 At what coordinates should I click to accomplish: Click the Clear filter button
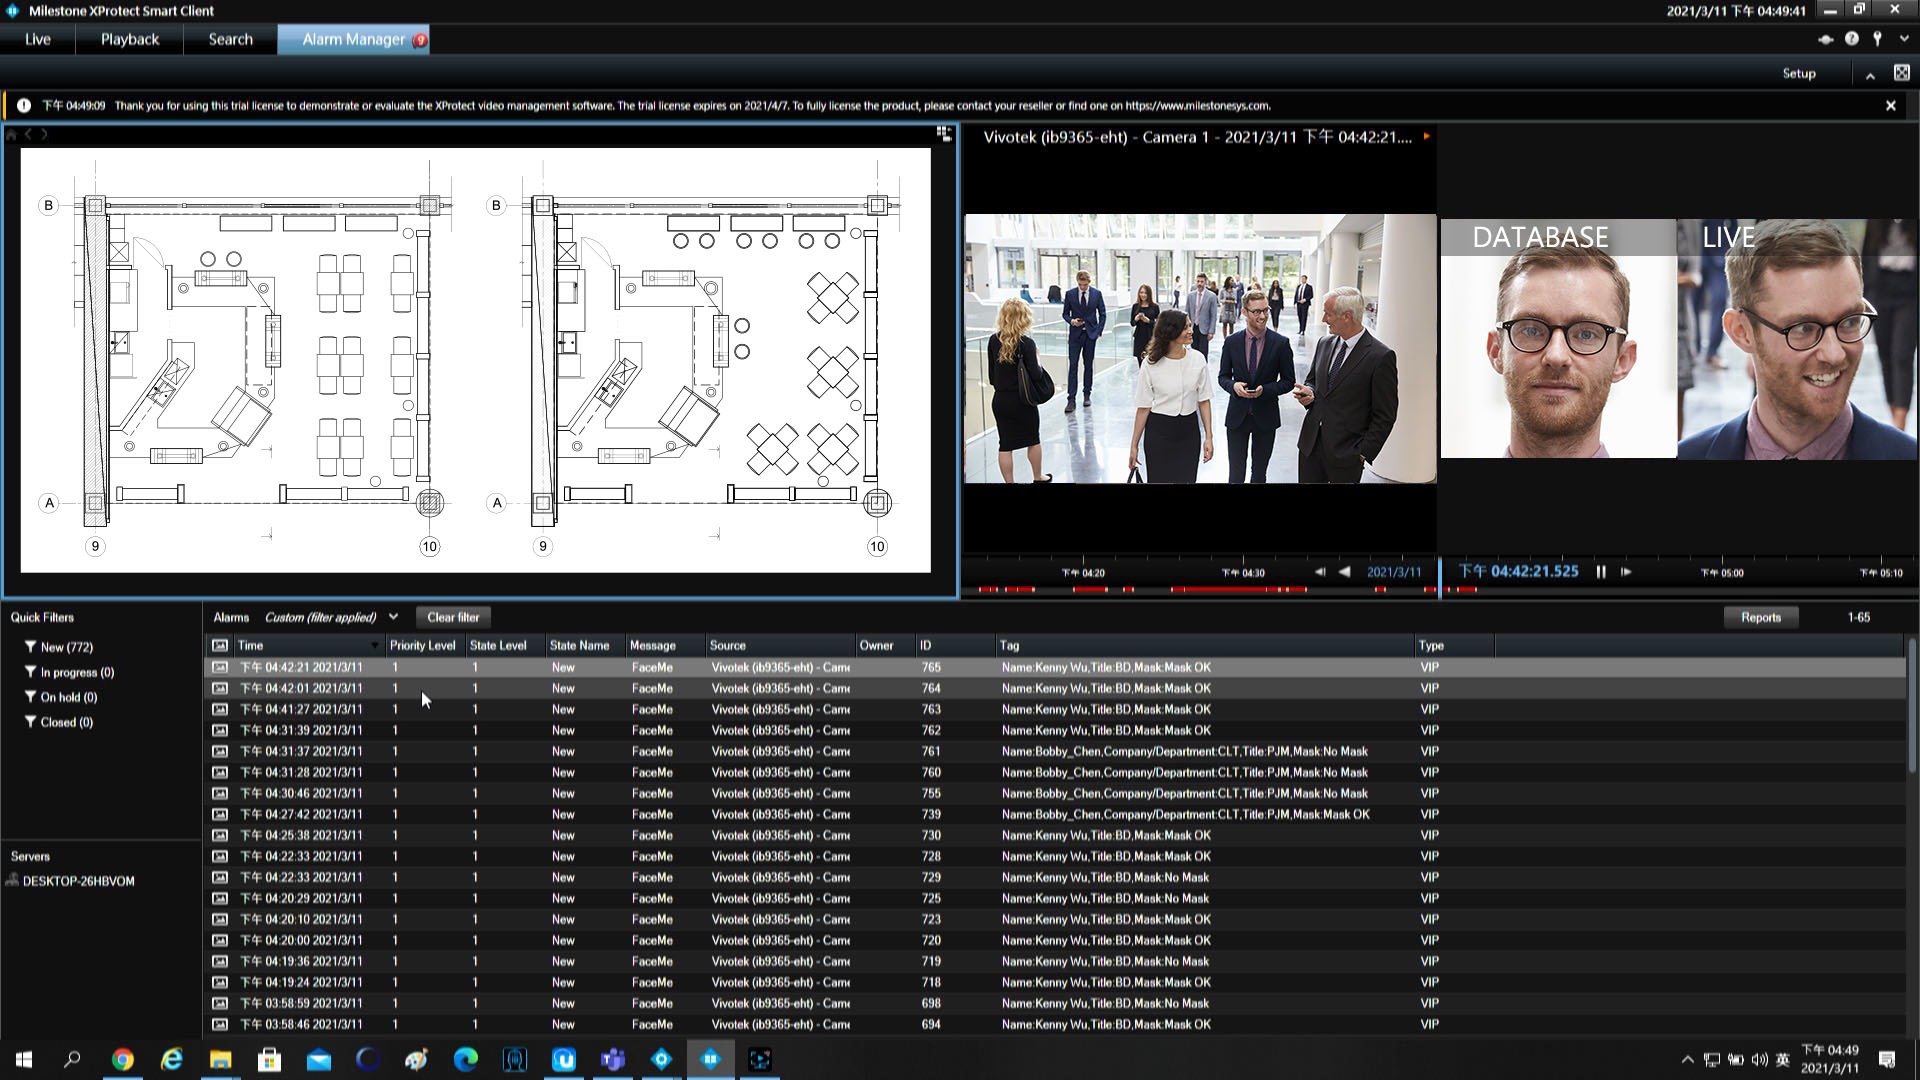(x=453, y=617)
